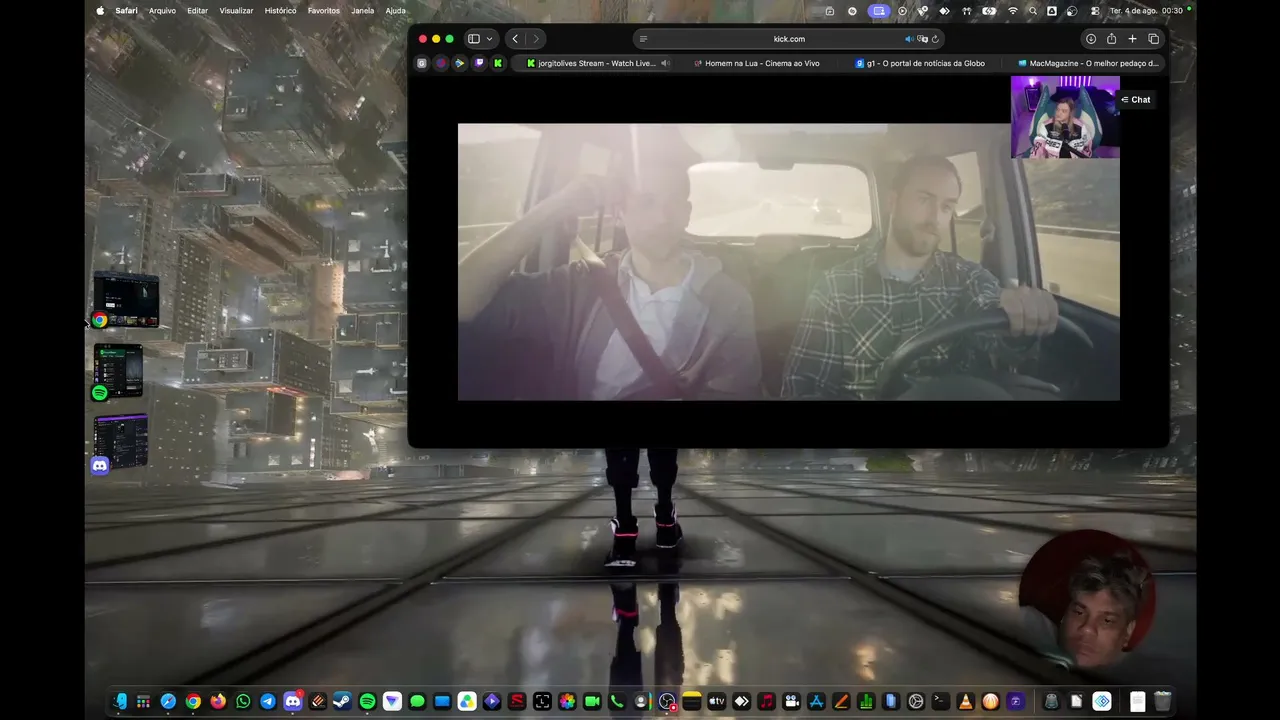
Task: Open Telegram from the Dock
Action: point(268,702)
